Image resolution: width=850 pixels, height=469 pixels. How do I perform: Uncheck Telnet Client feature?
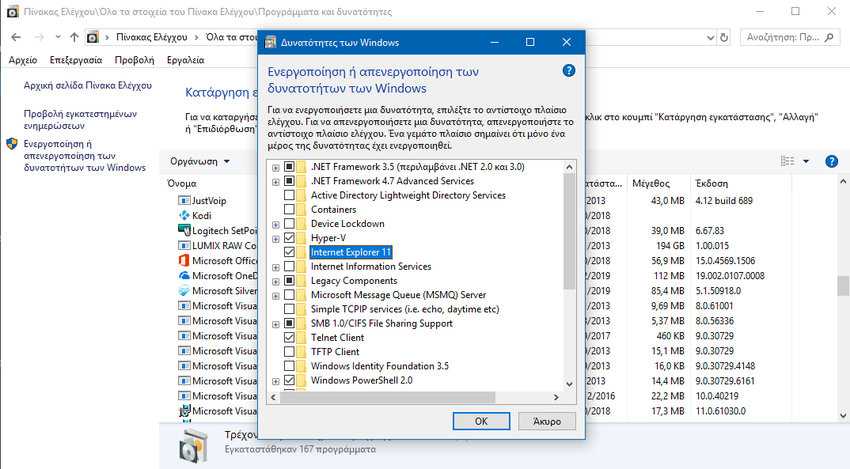coord(289,337)
